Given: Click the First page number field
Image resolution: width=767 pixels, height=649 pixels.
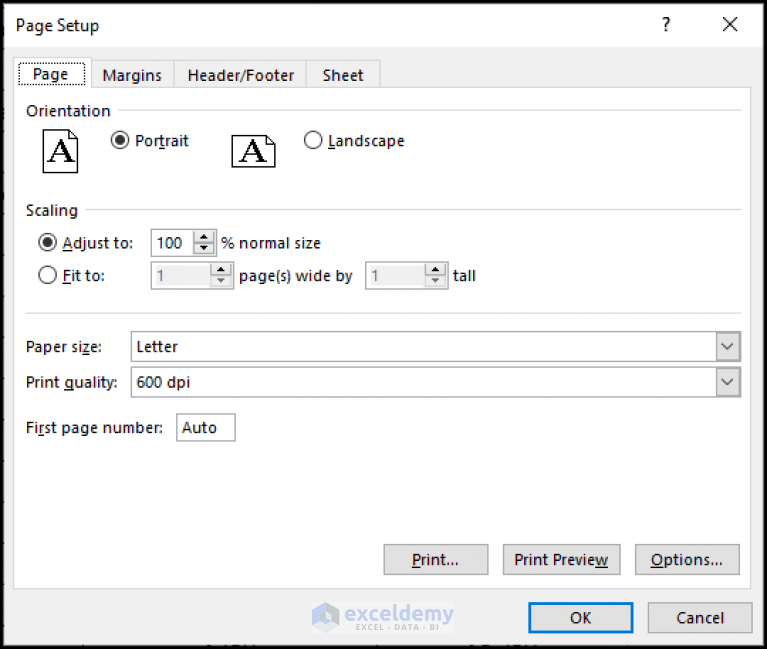Looking at the screenshot, I should tap(205, 427).
